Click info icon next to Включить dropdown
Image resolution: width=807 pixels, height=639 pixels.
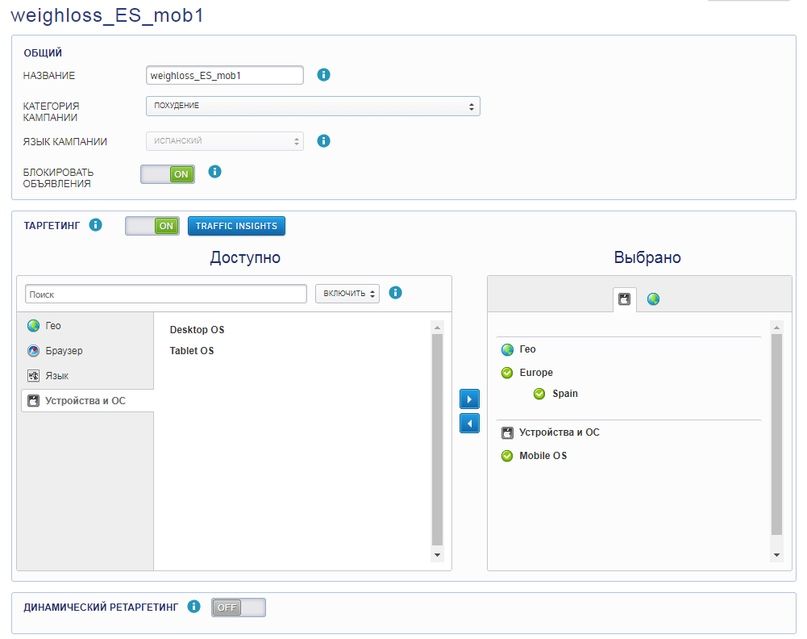(395, 293)
